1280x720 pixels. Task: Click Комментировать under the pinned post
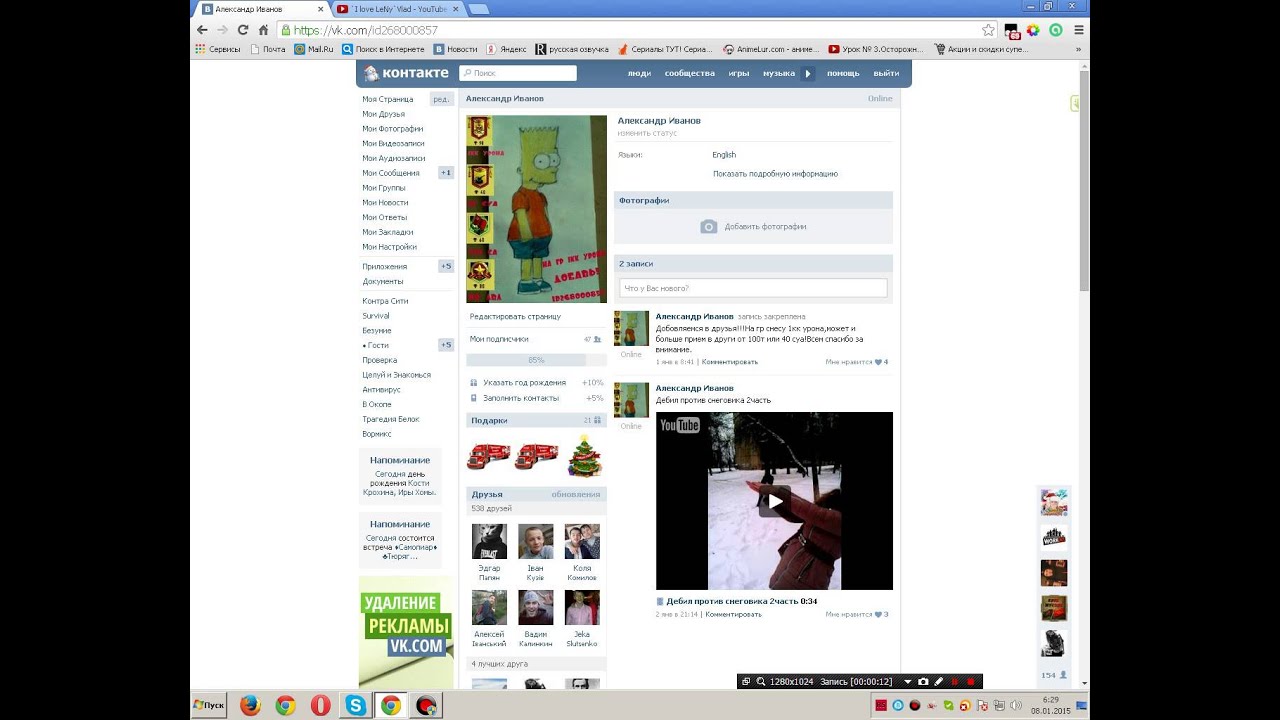(729, 362)
